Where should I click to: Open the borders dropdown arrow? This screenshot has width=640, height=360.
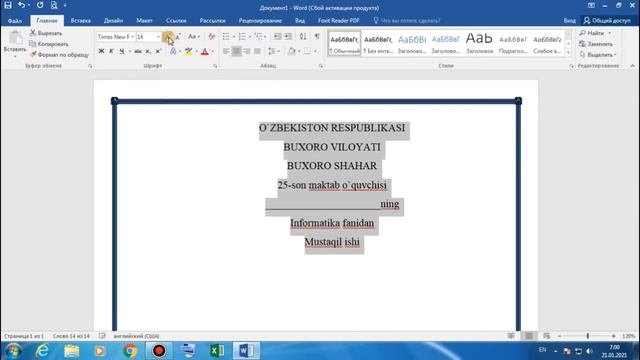315,51
